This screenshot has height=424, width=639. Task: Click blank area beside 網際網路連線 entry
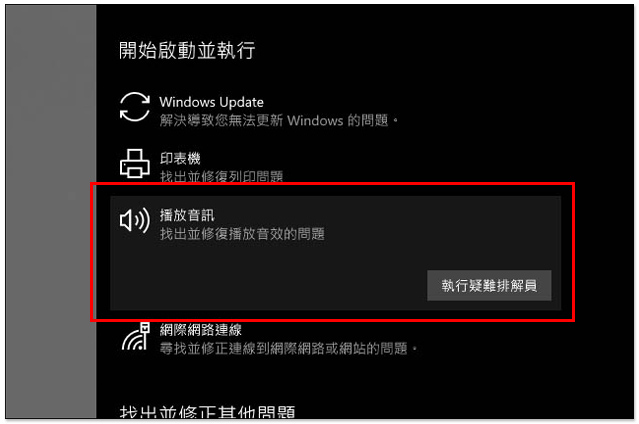[x=509, y=338]
